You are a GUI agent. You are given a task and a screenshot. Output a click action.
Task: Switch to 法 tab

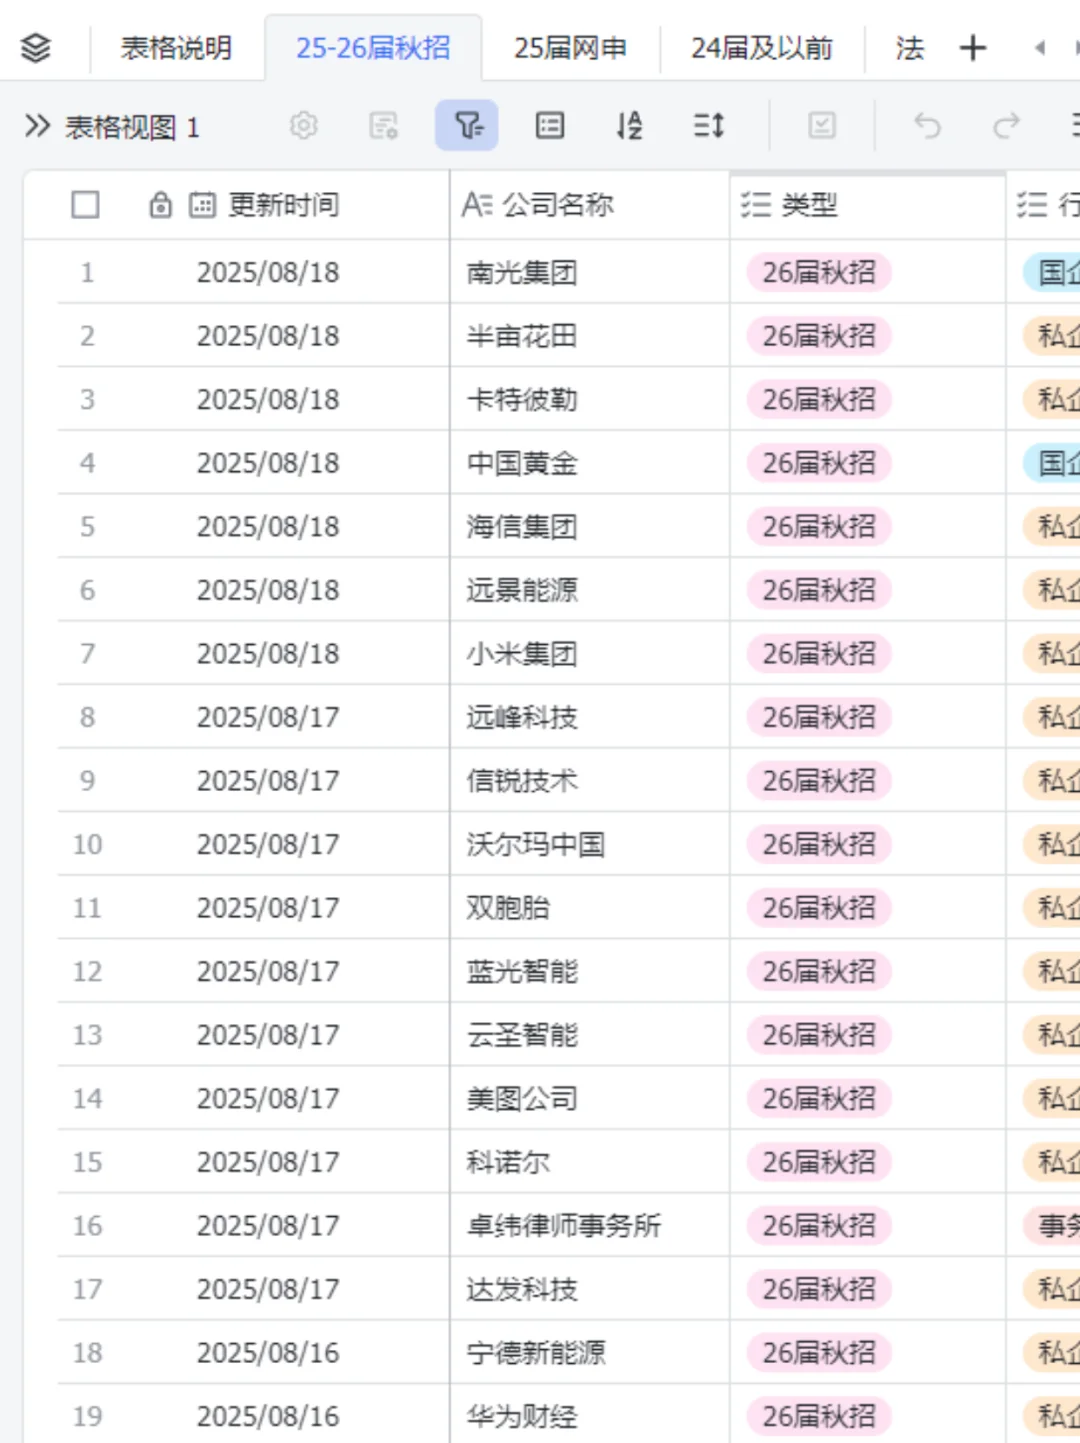tap(910, 48)
